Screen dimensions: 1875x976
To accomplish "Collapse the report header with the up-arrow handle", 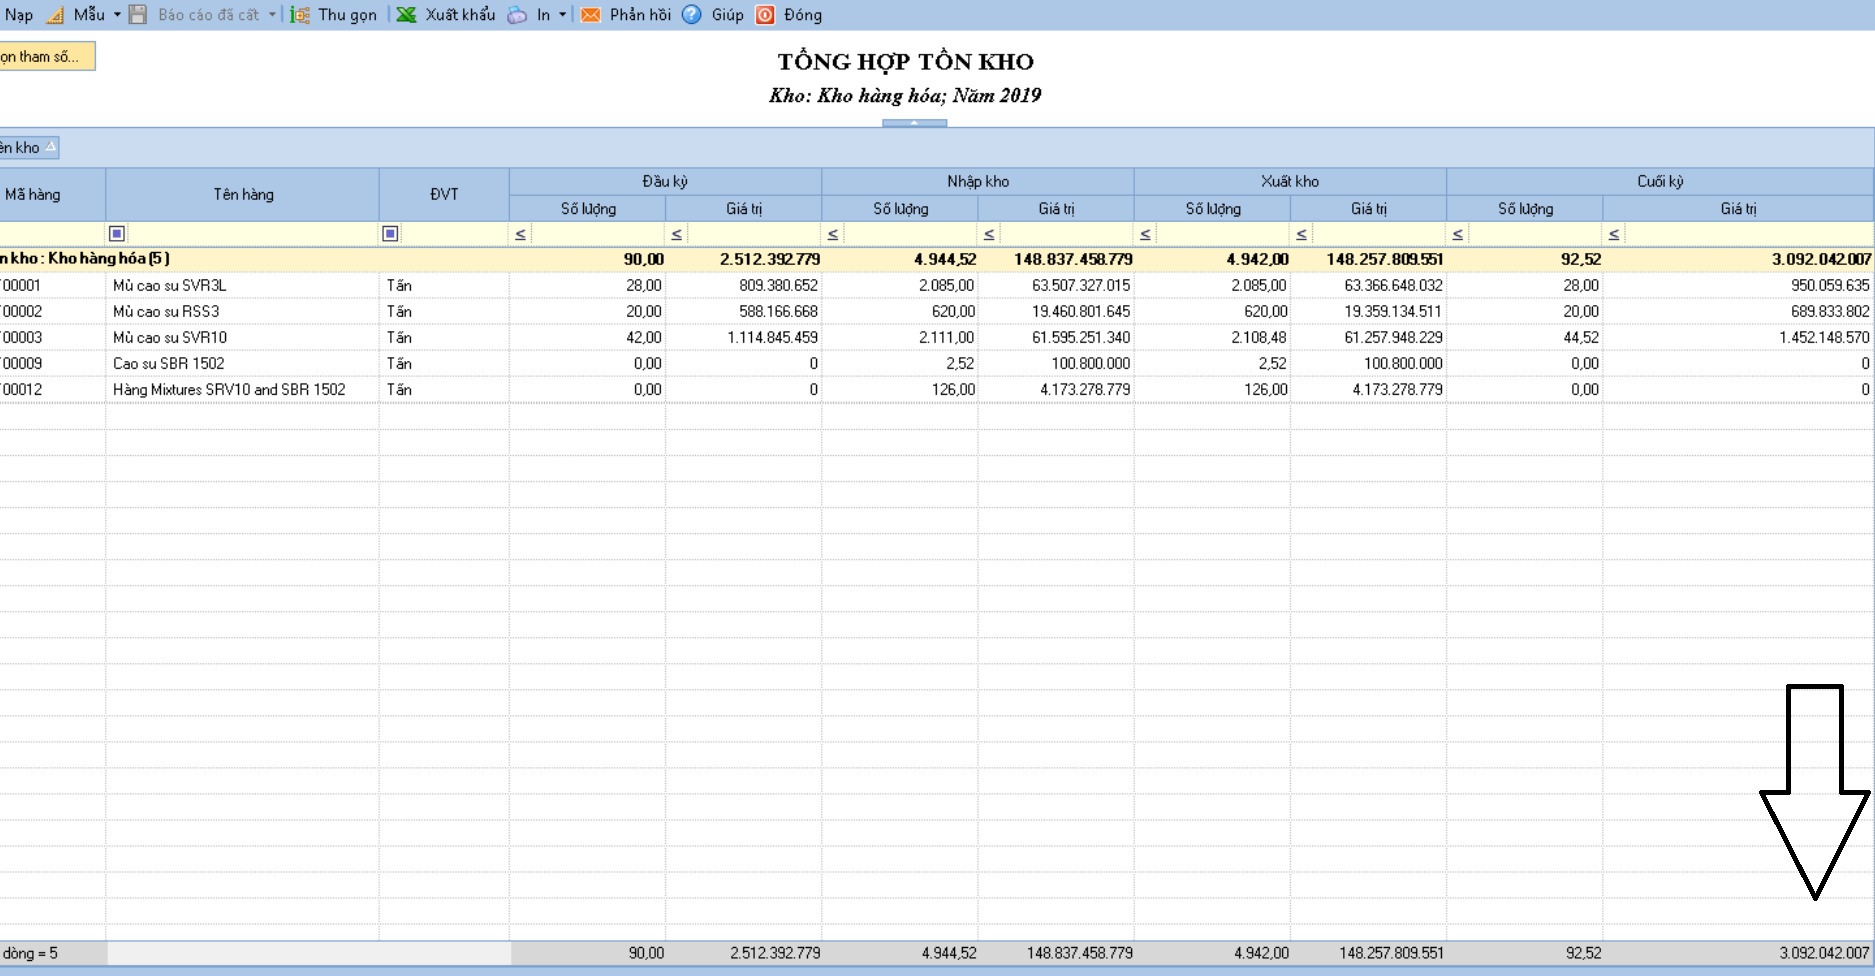I will point(914,123).
